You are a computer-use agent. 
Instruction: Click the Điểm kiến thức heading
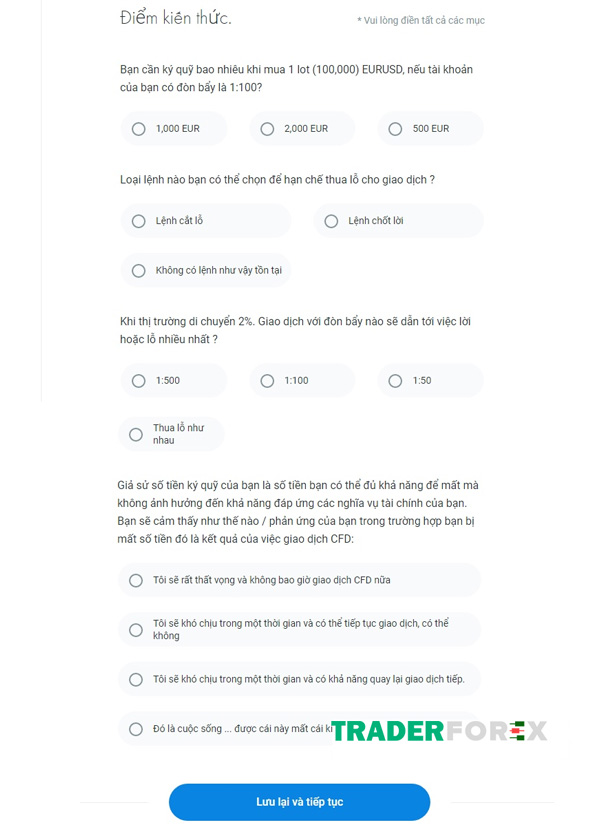pyautogui.click(x=176, y=18)
